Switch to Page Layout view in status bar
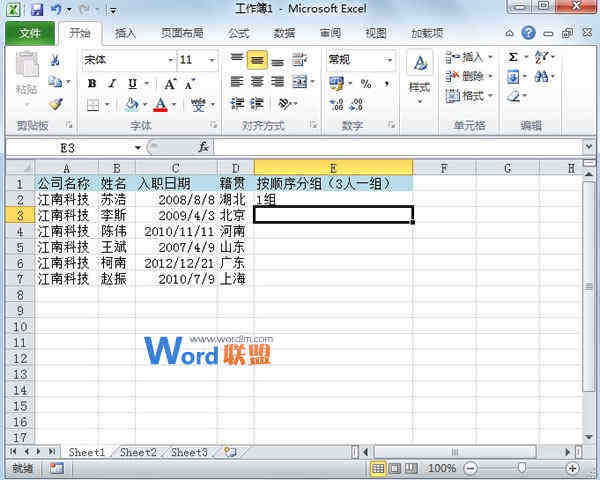The width and height of the screenshot is (600, 480). (395, 468)
